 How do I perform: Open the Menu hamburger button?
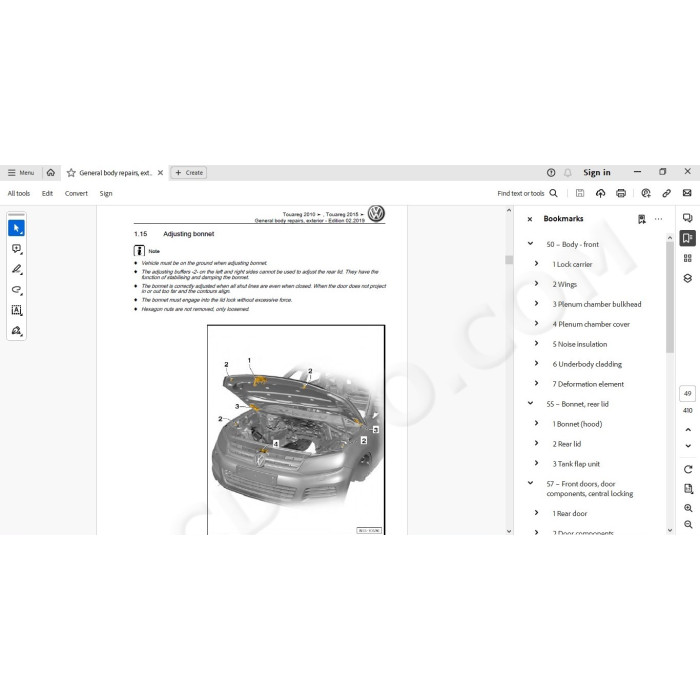click(21, 173)
